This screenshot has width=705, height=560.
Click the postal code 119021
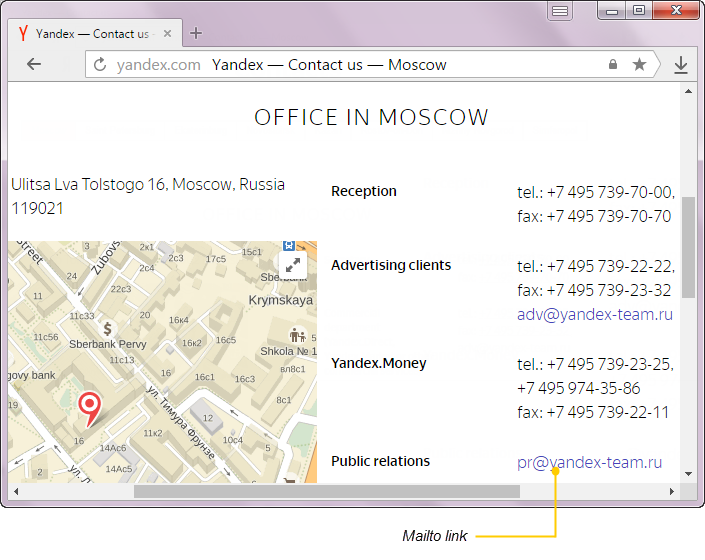point(37,209)
